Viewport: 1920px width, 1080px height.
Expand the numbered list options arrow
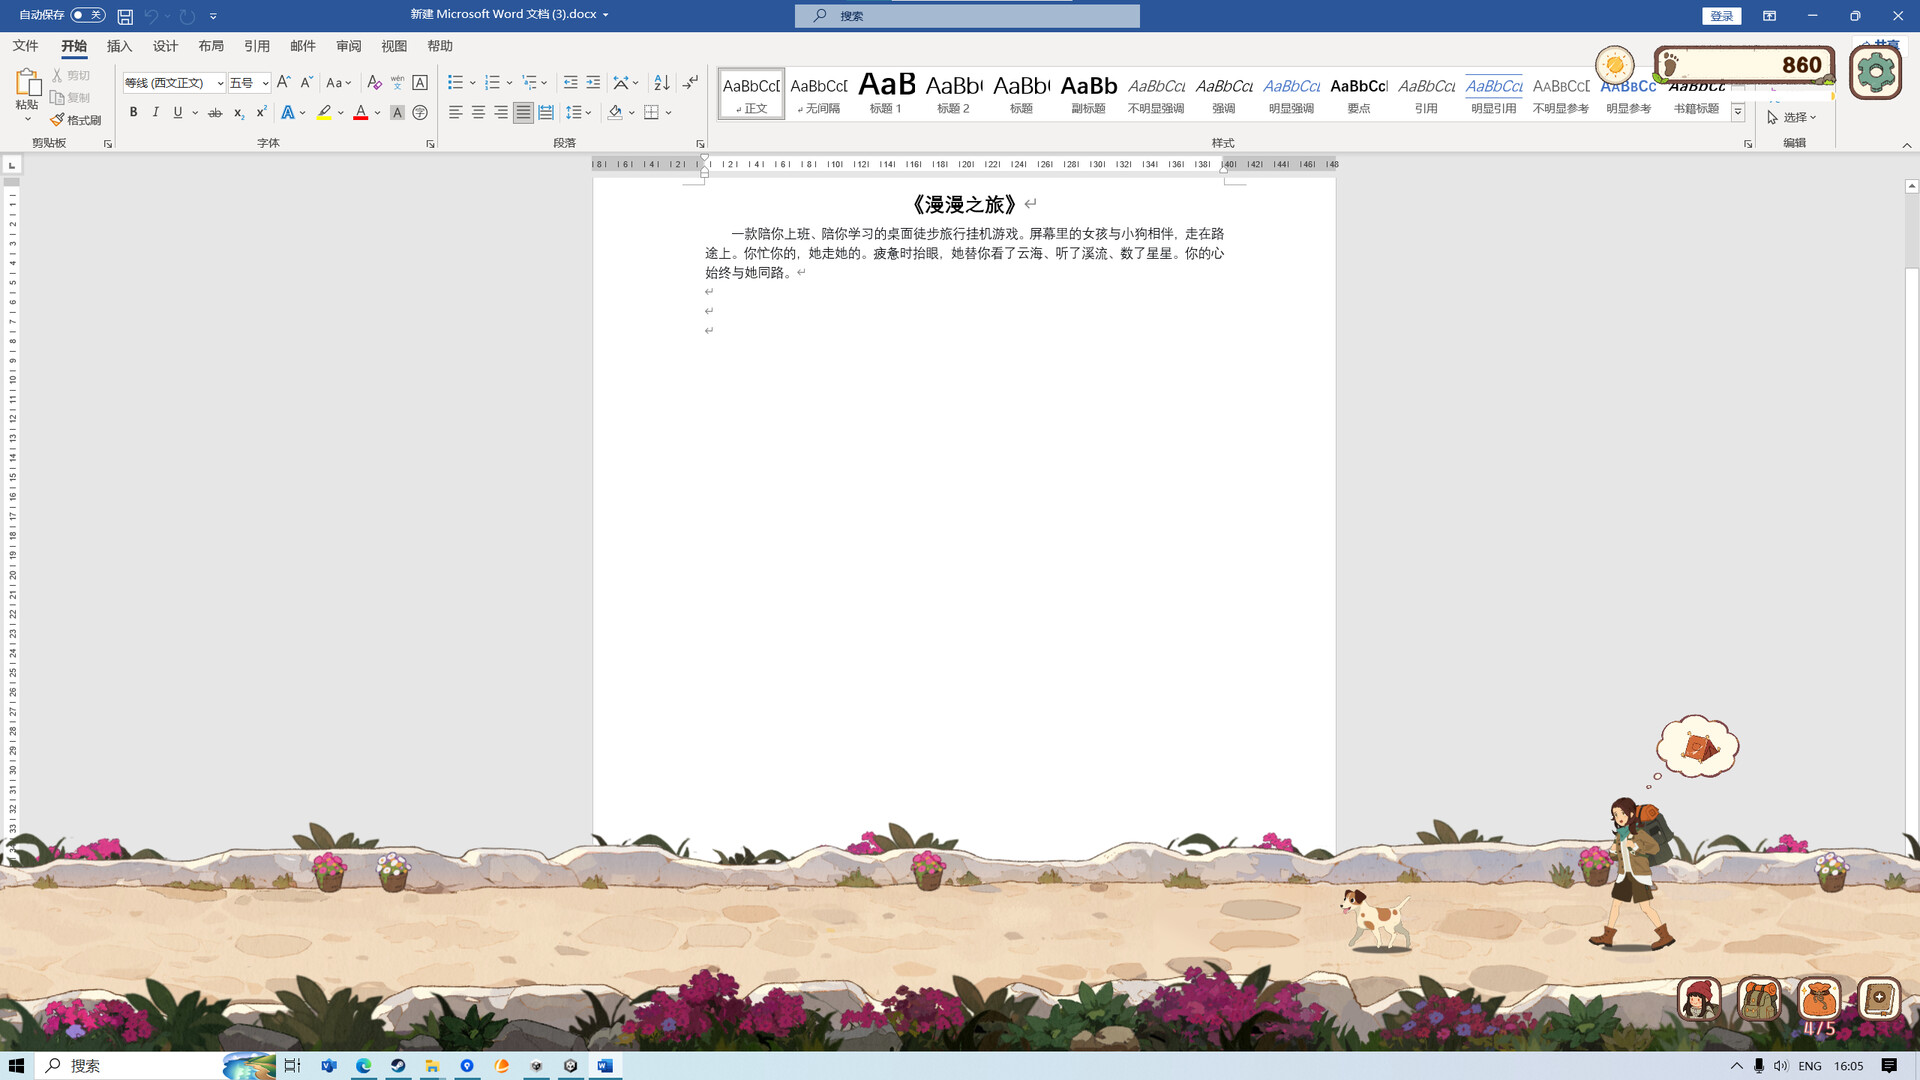(510, 83)
